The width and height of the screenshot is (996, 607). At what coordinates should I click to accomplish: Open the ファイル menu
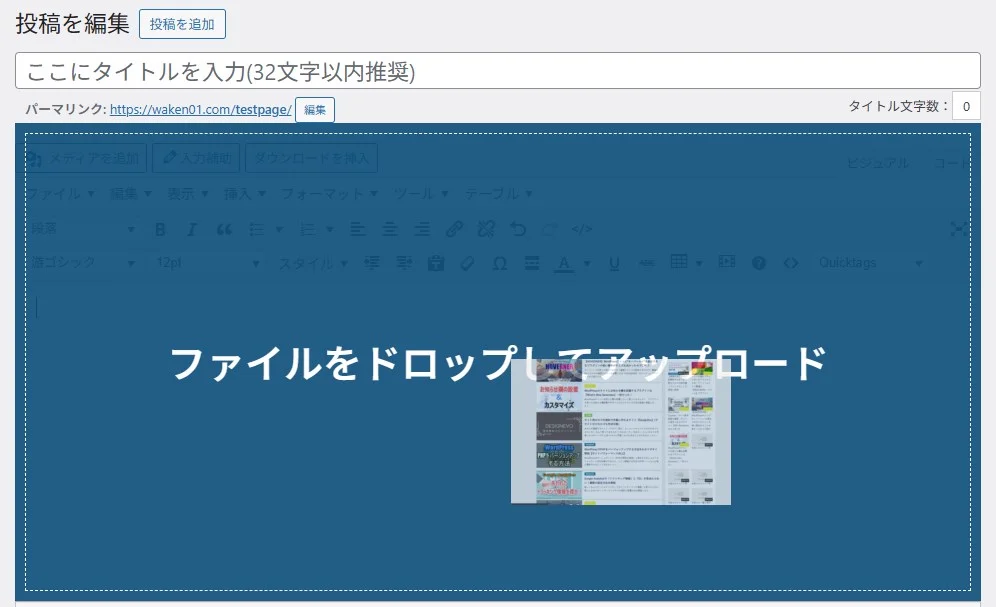click(x=60, y=194)
